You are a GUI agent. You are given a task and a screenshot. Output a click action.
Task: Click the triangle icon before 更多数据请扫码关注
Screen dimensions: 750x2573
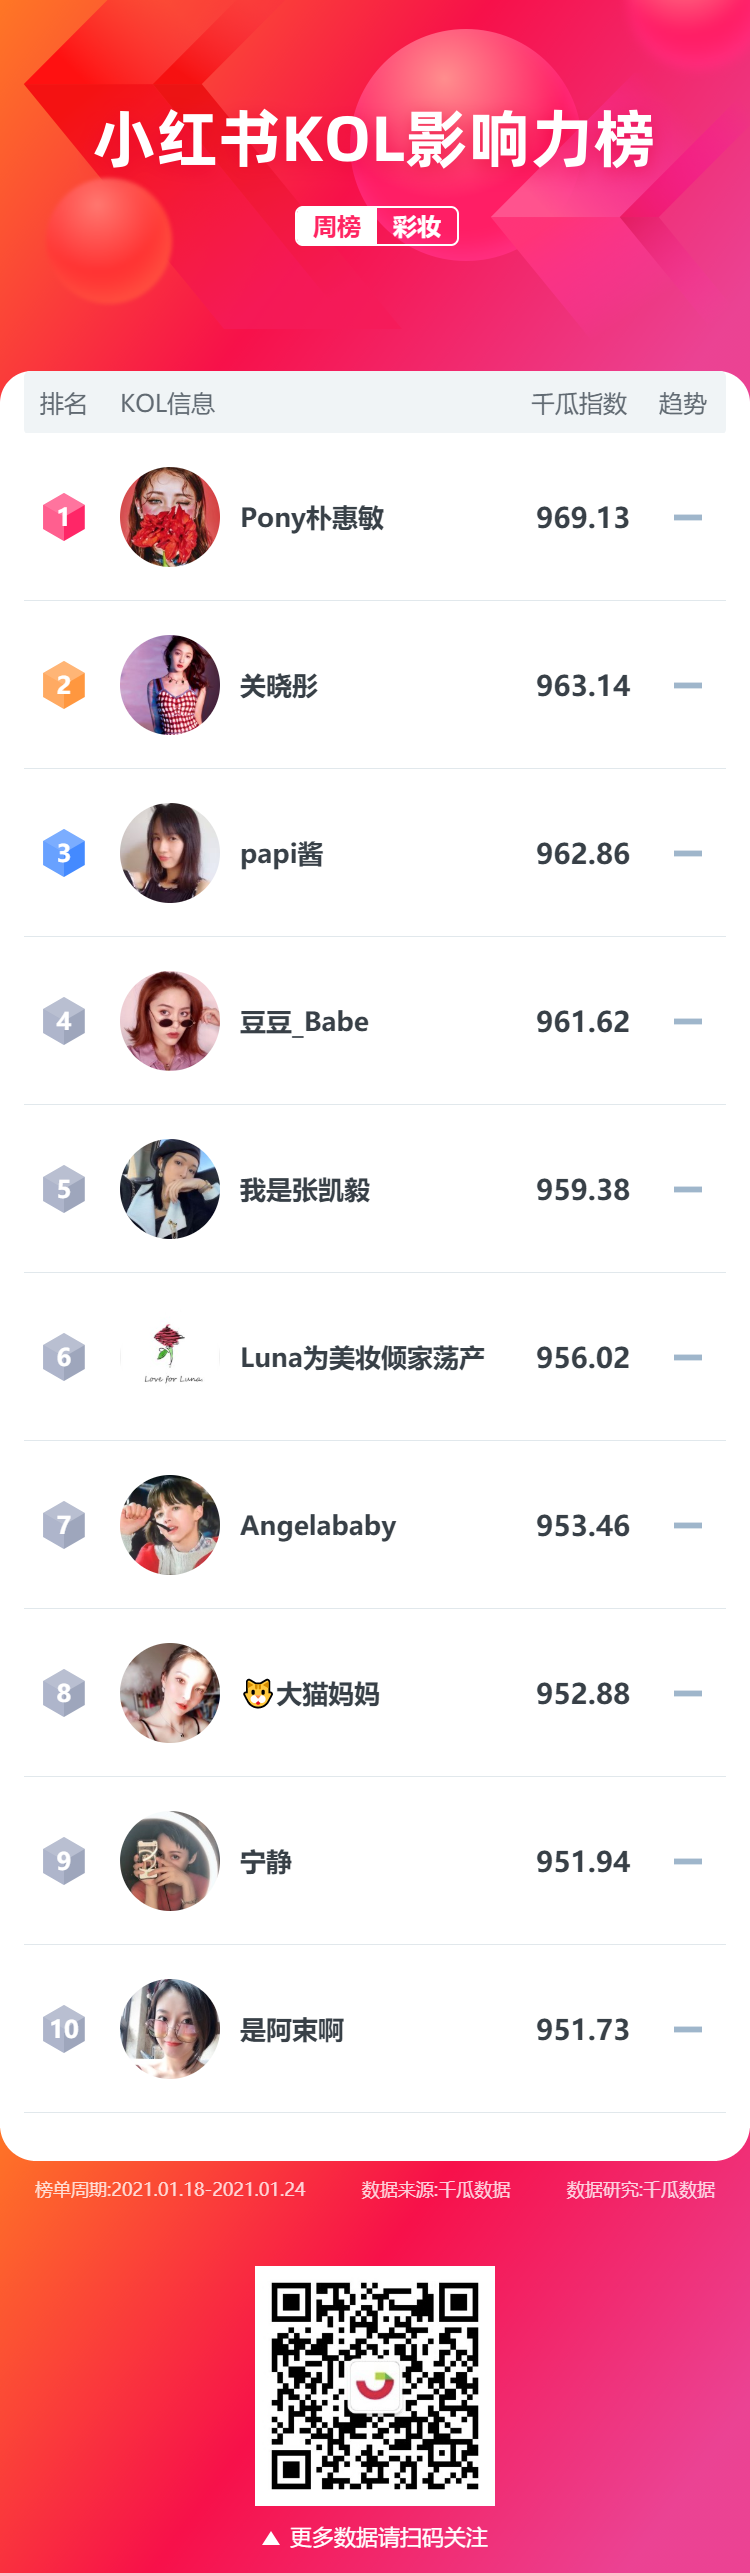(270, 2538)
